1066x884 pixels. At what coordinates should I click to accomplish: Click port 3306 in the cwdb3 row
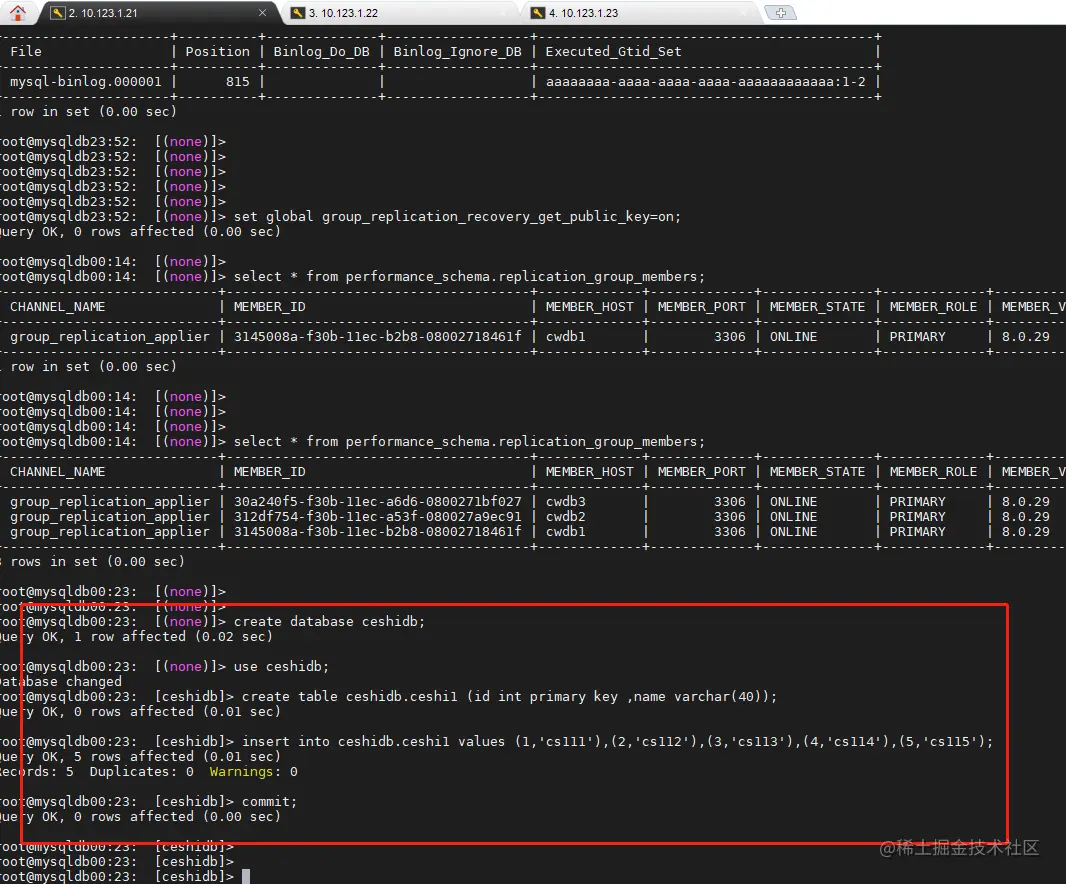pyautogui.click(x=729, y=502)
